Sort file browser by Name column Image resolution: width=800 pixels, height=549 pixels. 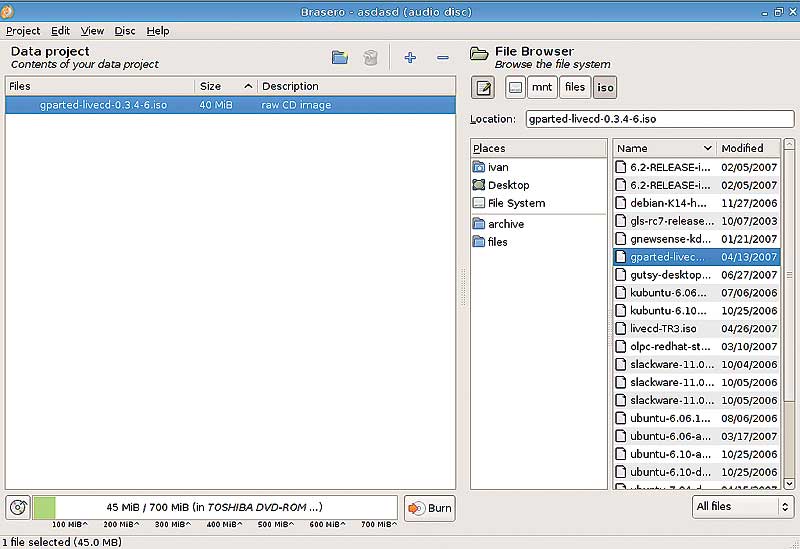664,148
